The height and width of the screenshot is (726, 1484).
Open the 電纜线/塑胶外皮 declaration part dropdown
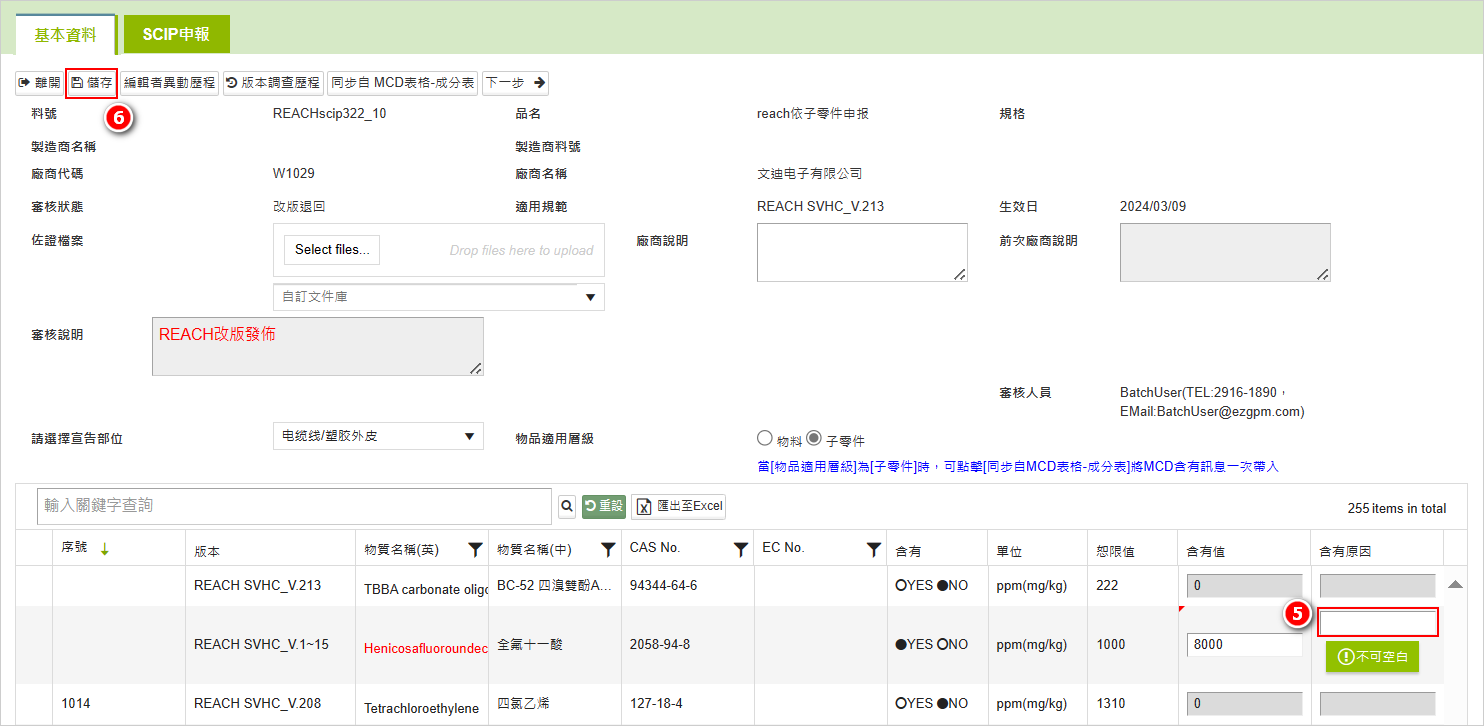pyautogui.click(x=378, y=436)
